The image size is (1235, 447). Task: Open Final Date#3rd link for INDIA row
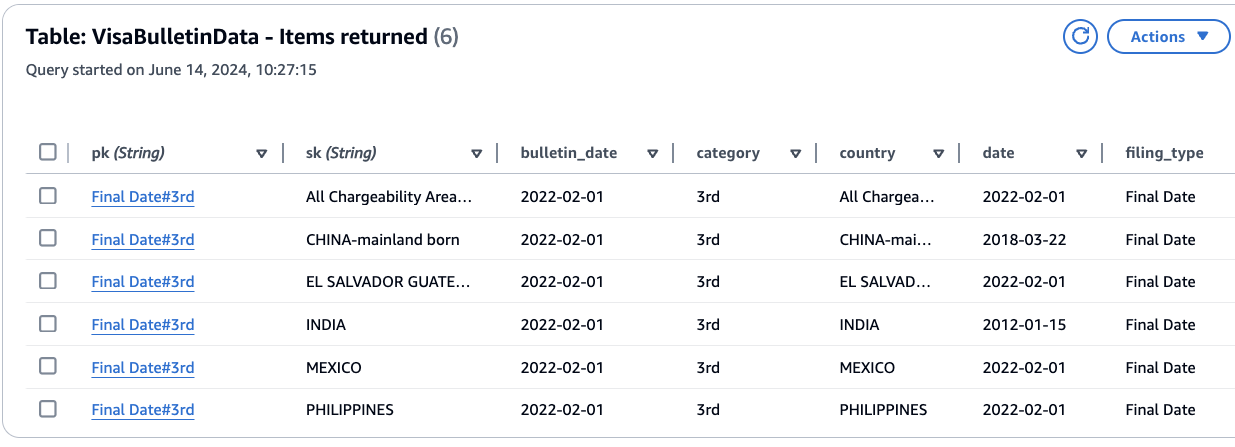tap(143, 325)
